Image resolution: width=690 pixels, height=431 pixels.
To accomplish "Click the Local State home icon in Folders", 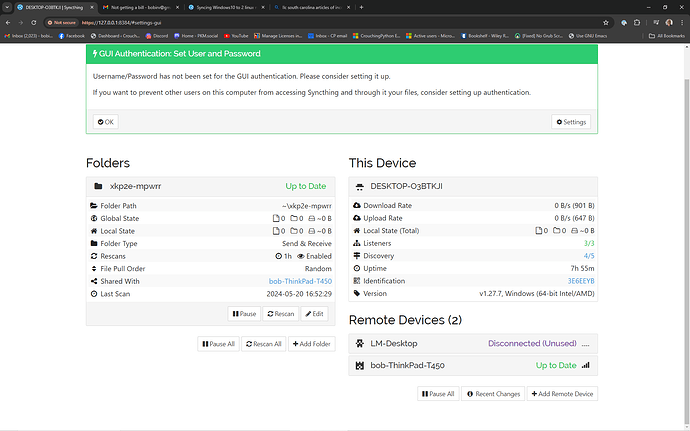I will (x=94, y=231).
